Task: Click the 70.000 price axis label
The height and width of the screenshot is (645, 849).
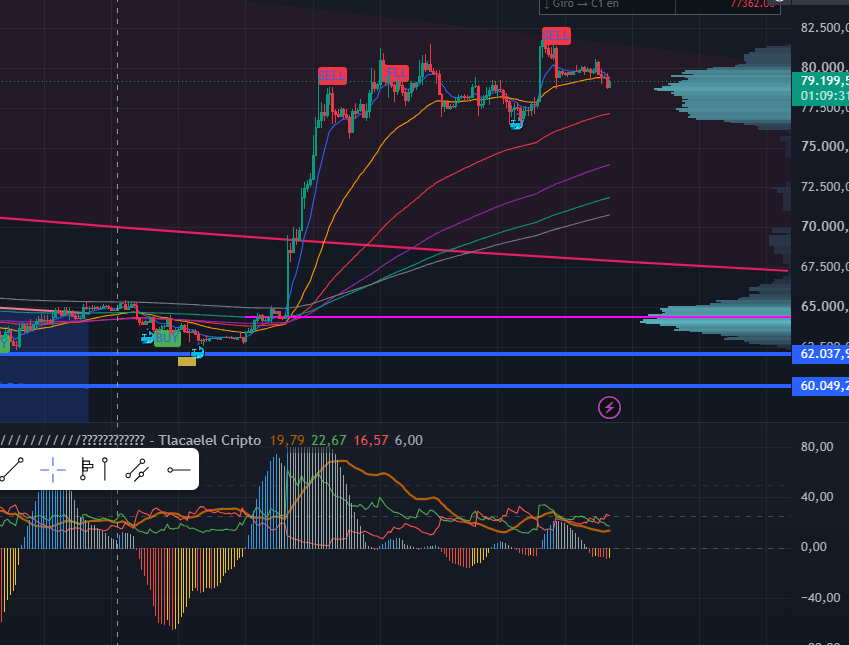Action: [x=824, y=226]
